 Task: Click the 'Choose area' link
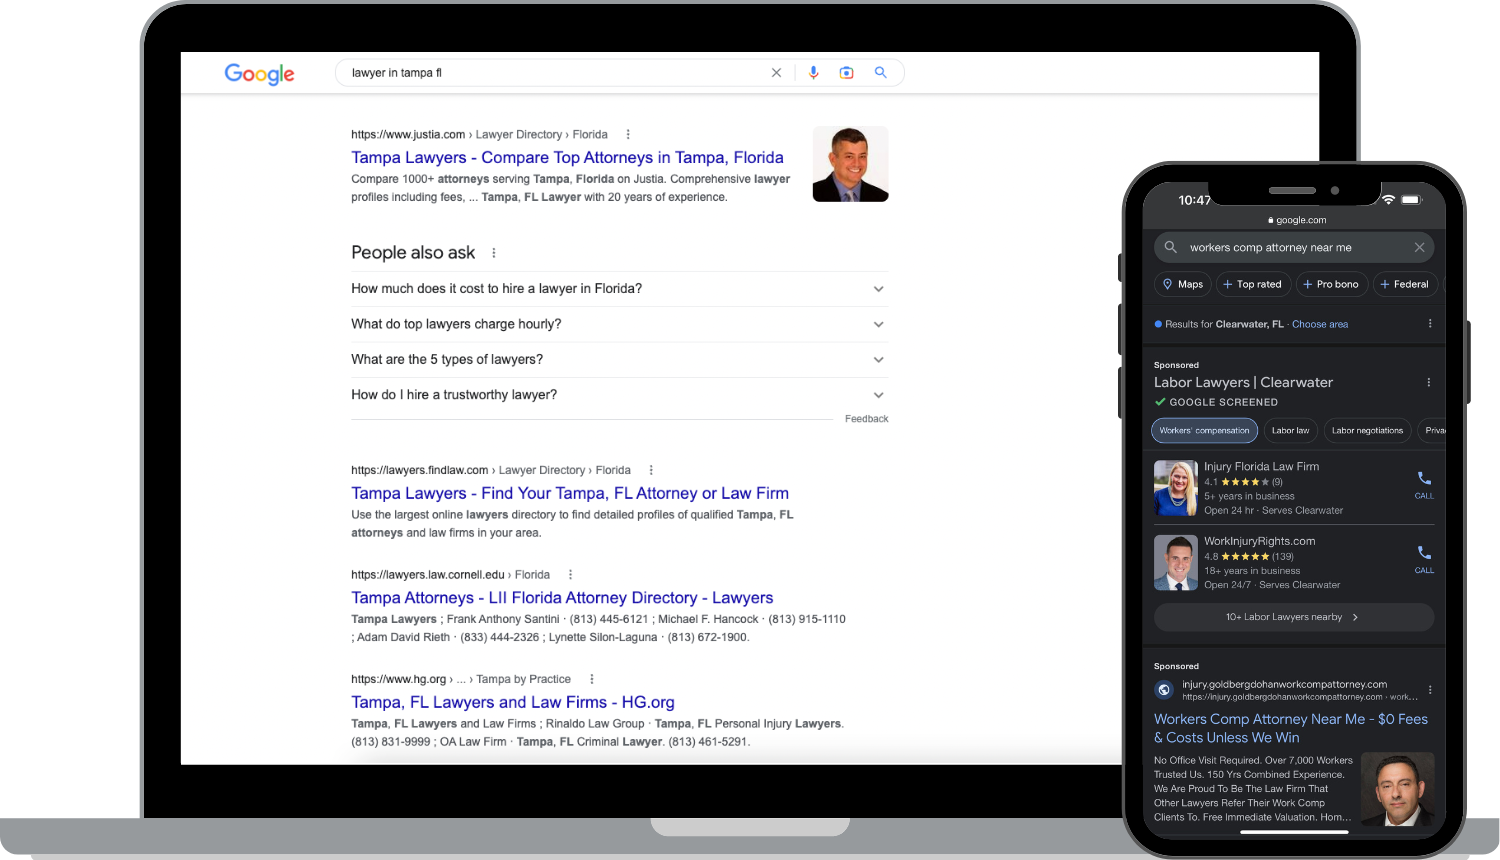(x=1320, y=324)
